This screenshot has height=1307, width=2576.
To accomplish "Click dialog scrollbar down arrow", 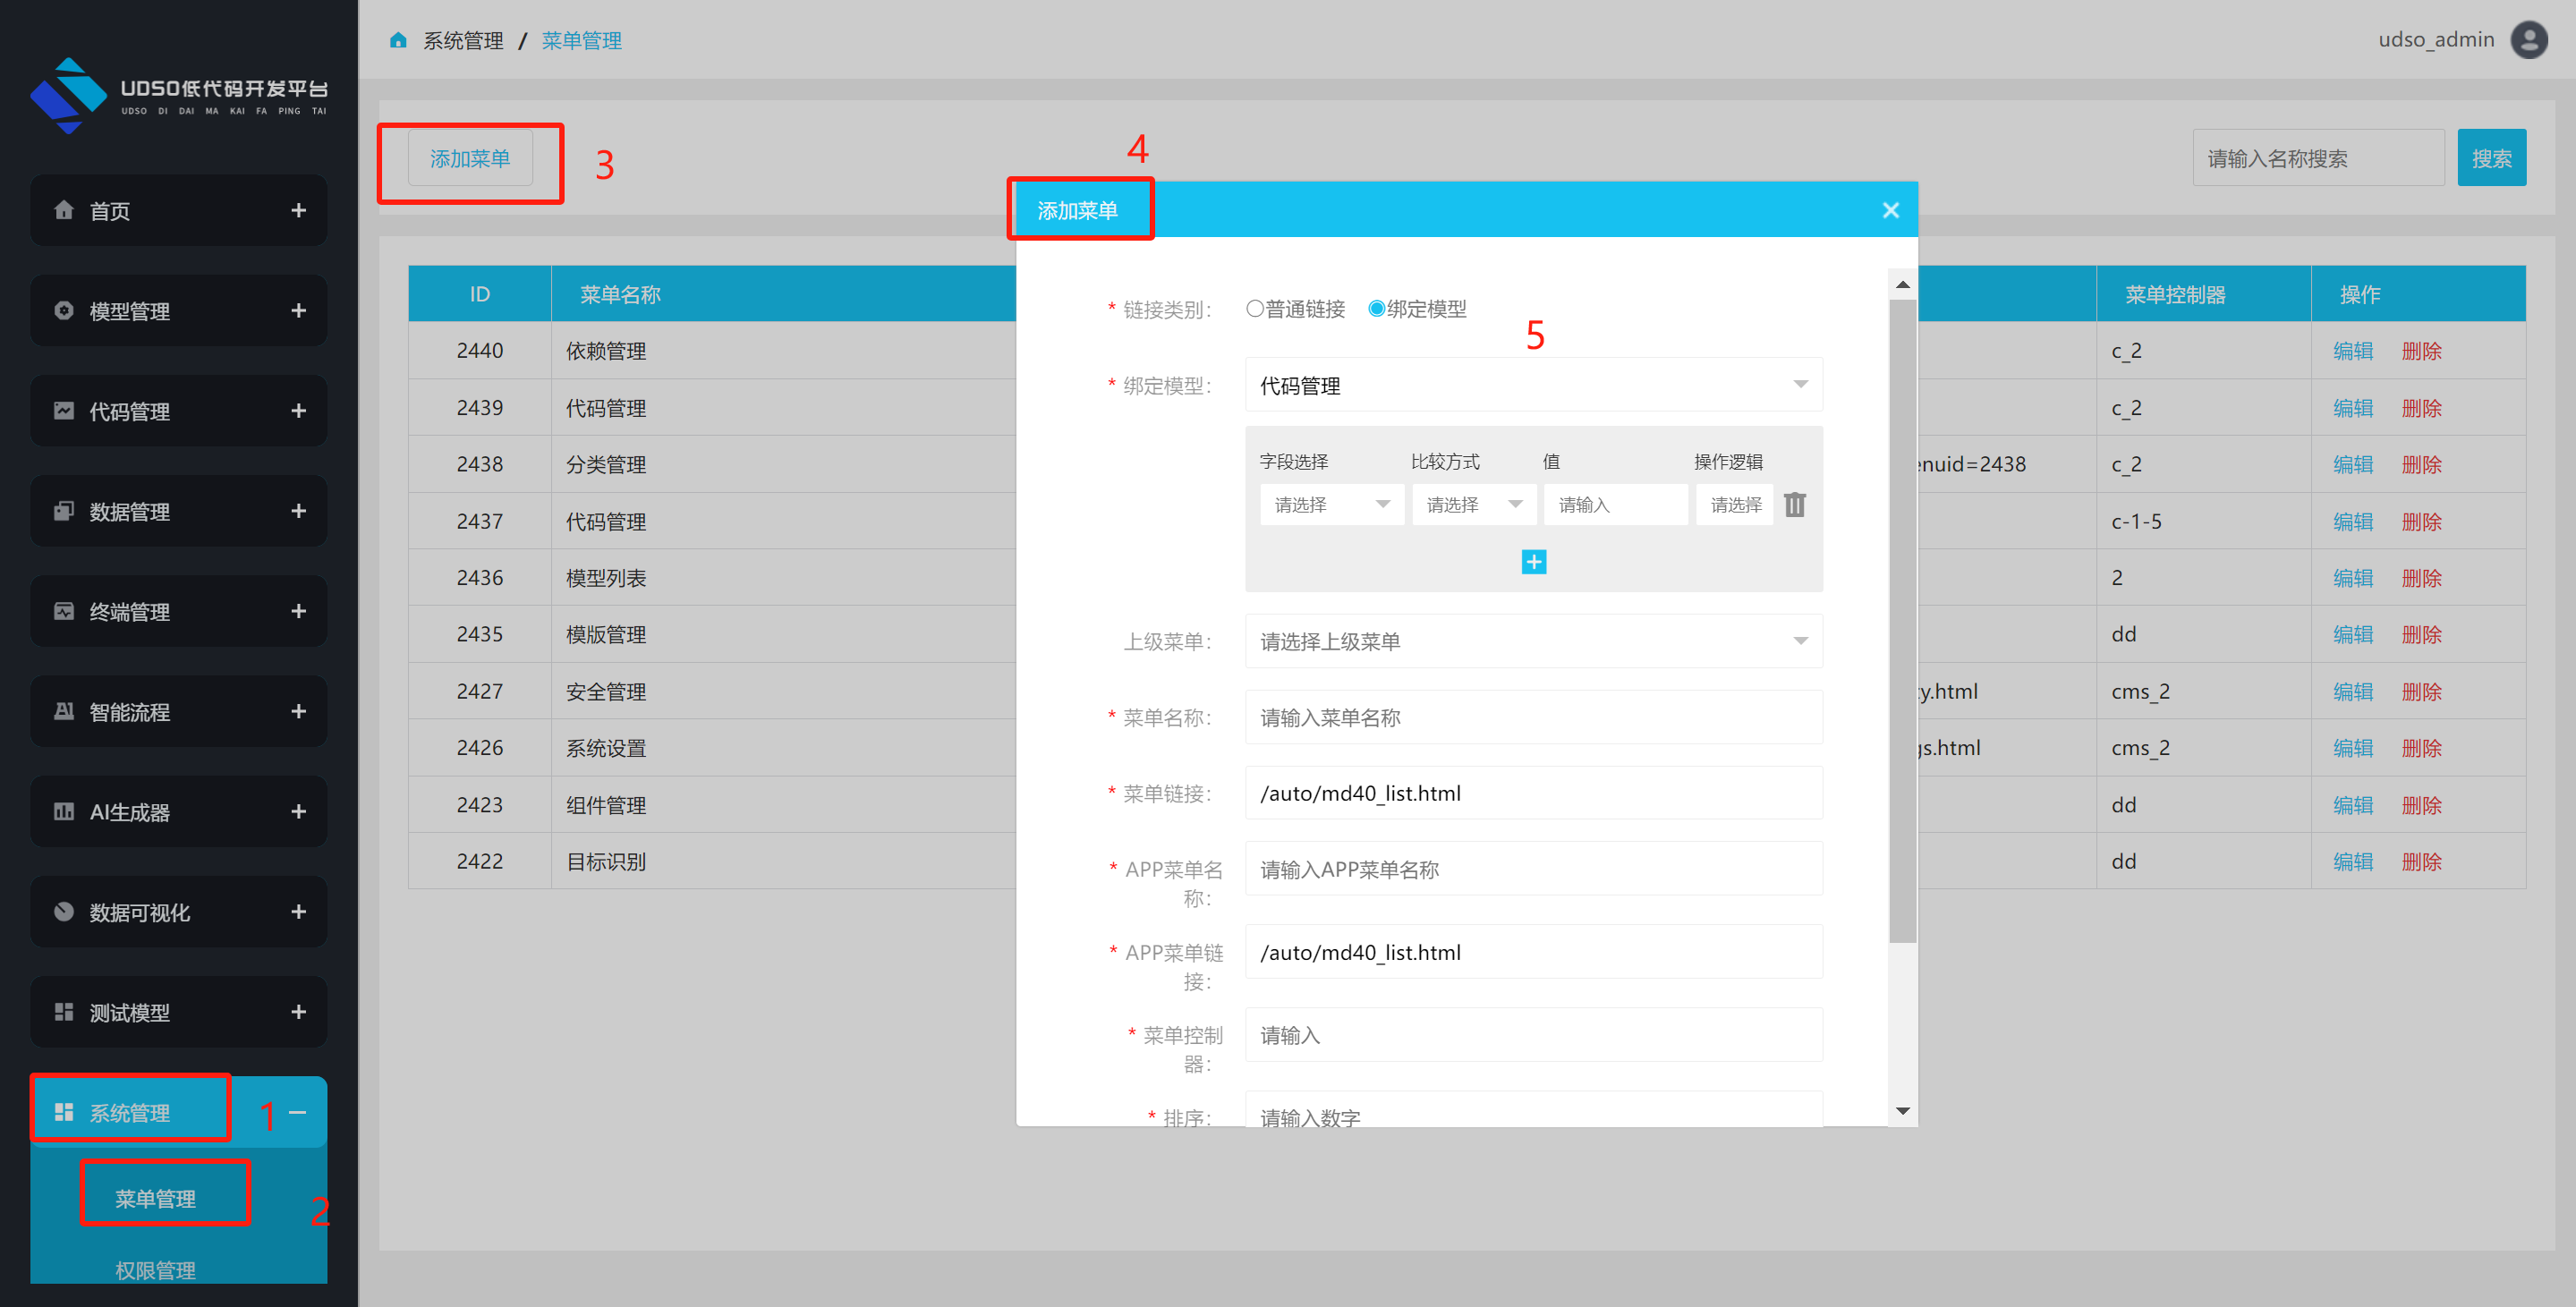I will tap(1902, 1111).
